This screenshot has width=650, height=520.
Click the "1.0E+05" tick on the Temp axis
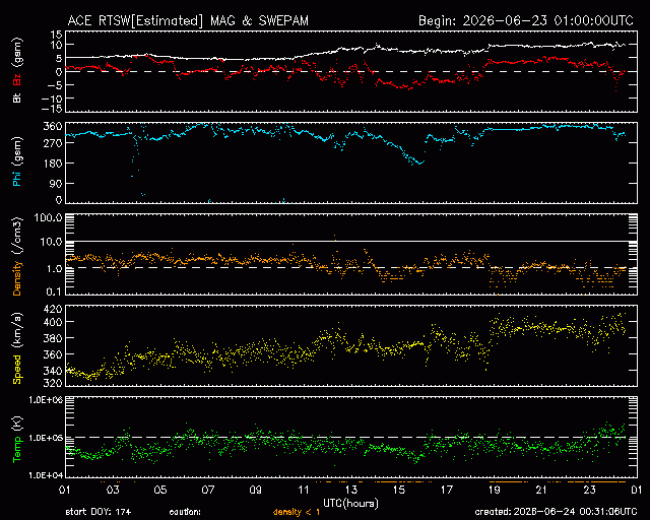(45, 438)
